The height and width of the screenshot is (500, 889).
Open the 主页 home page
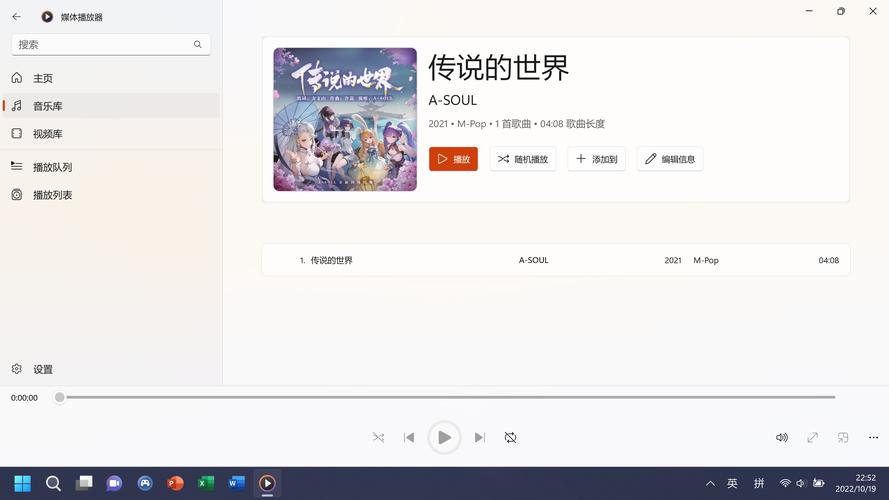[x=111, y=78]
